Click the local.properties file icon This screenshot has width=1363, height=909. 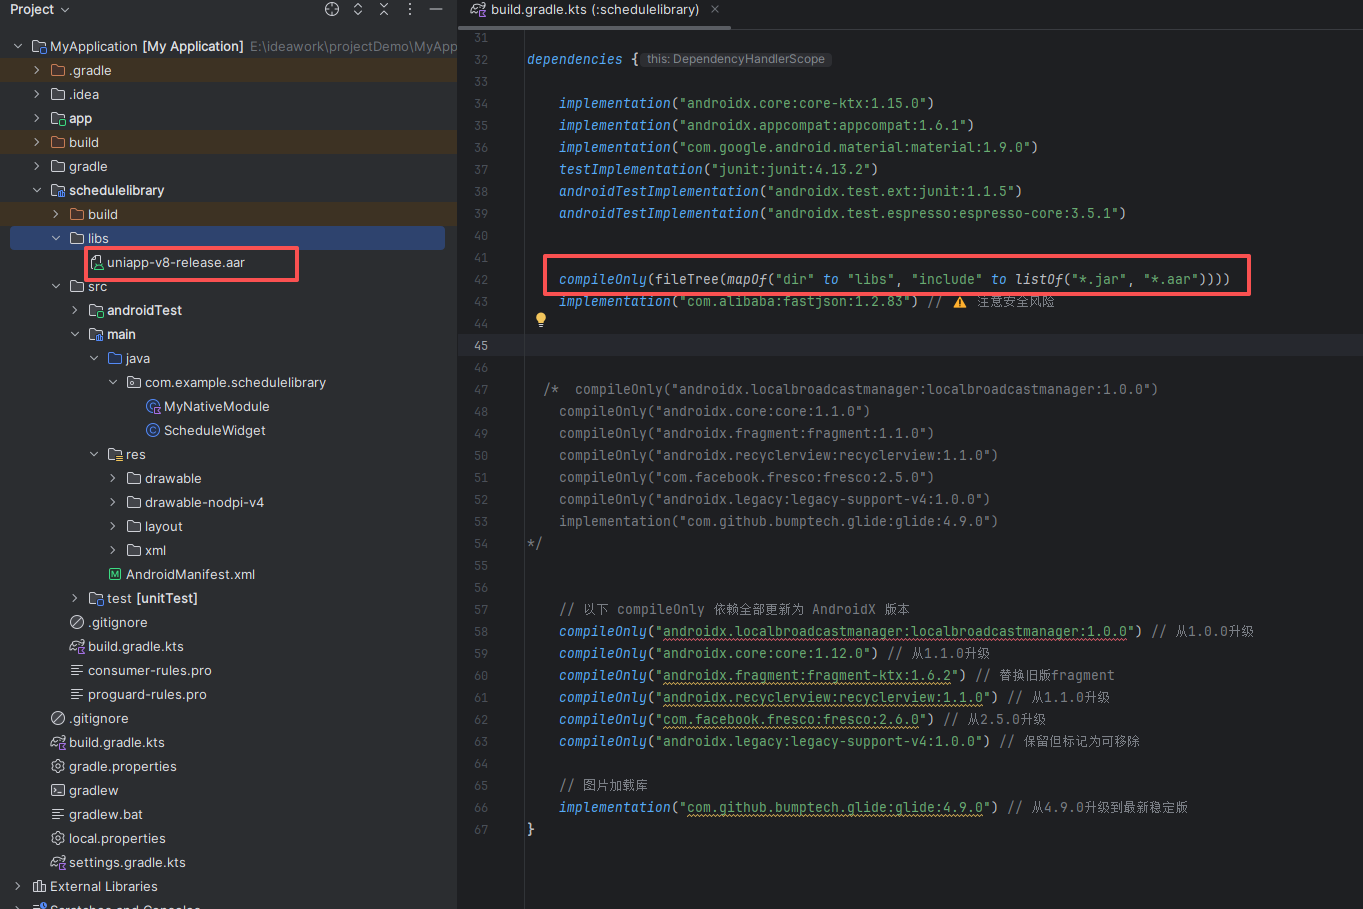pyautogui.click(x=58, y=838)
